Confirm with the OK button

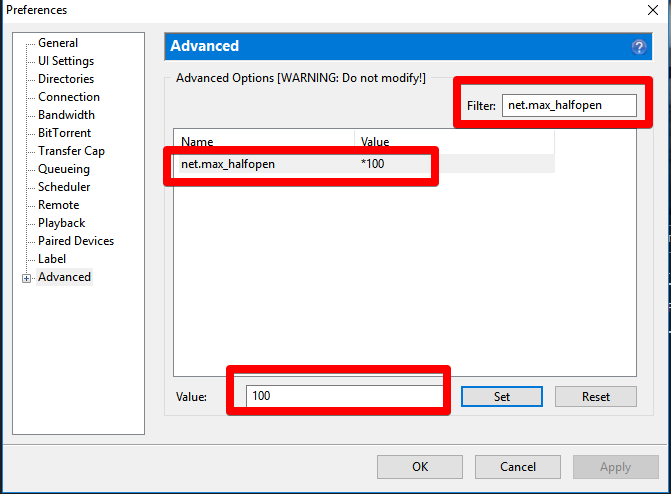(x=420, y=467)
